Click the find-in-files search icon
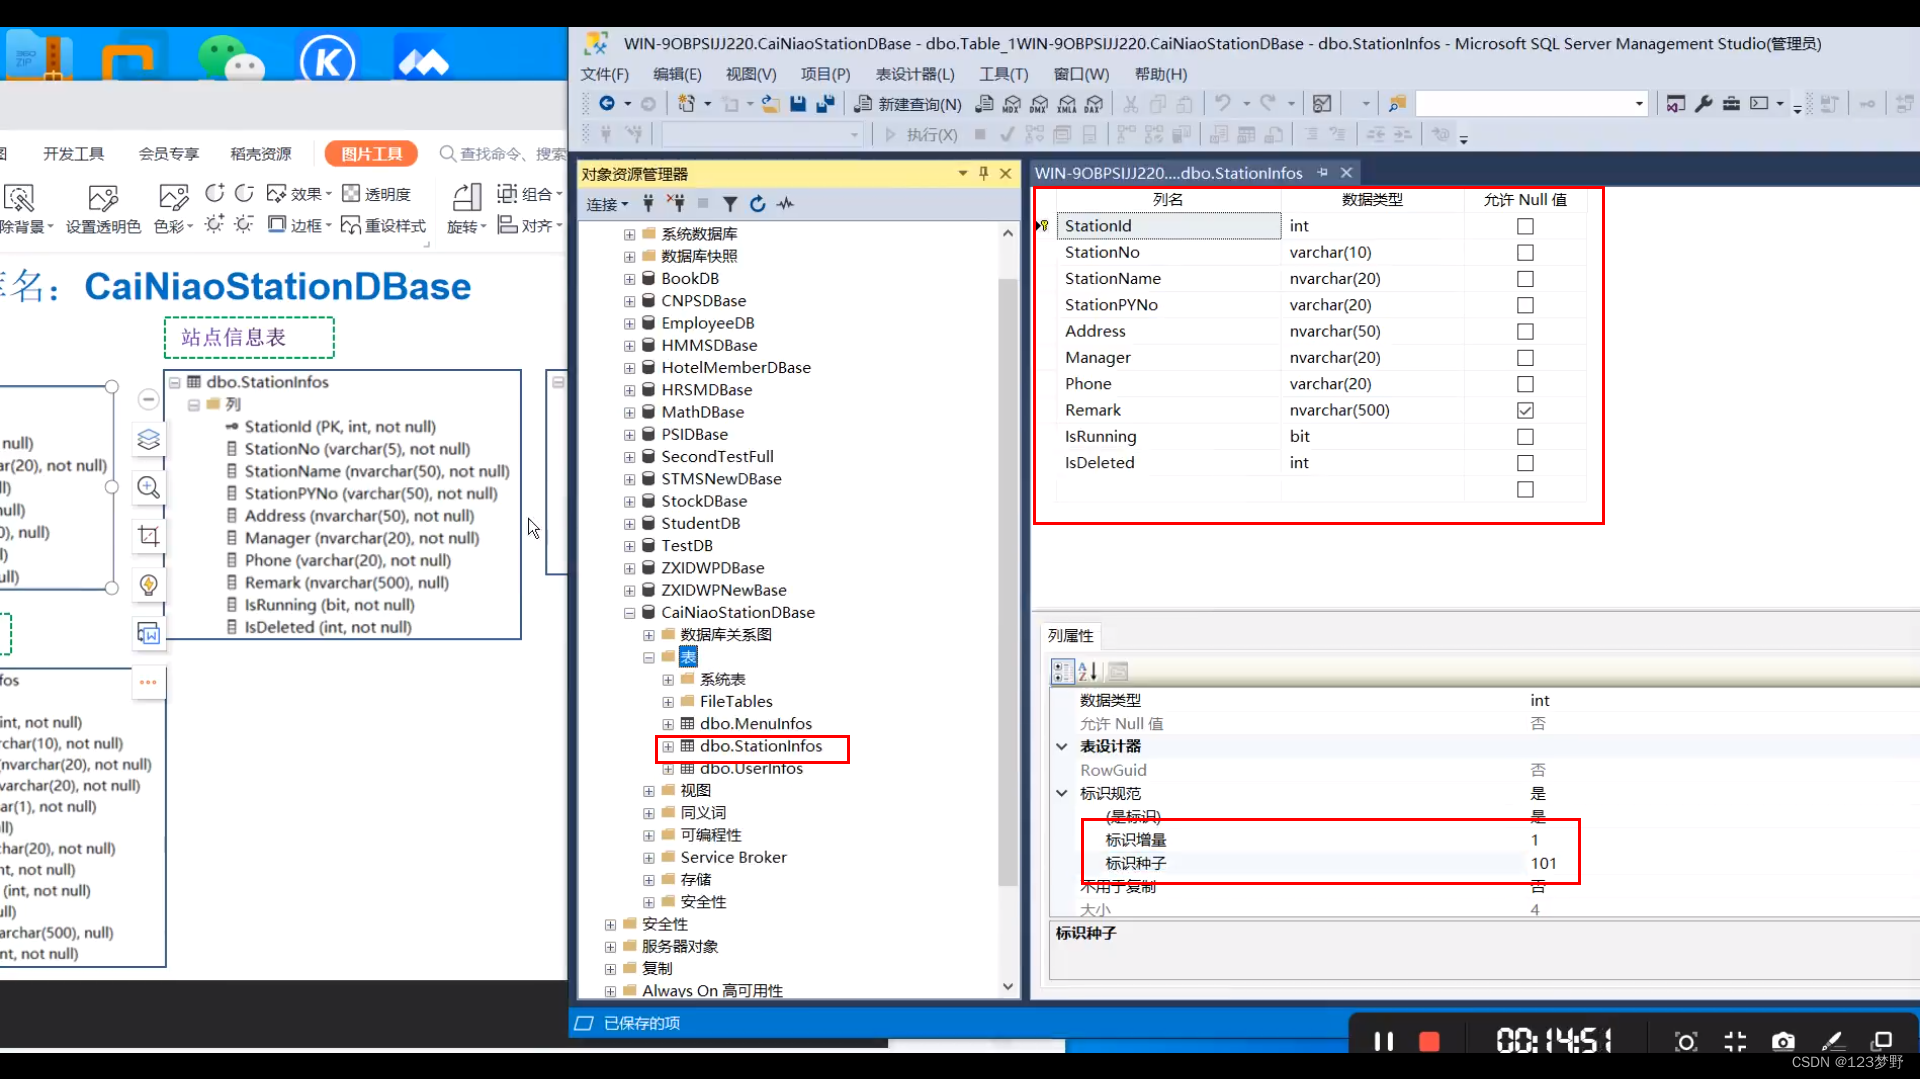 (1397, 104)
